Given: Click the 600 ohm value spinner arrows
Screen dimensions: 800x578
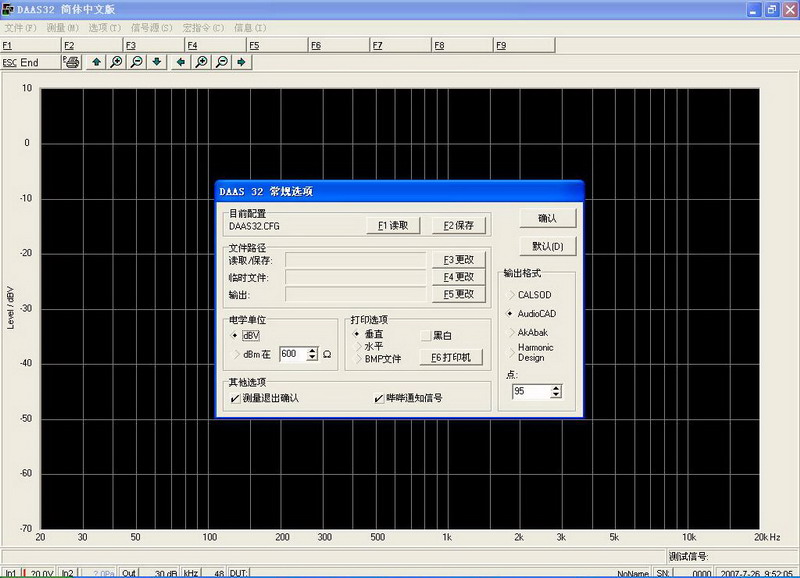Looking at the screenshot, I should [x=312, y=354].
